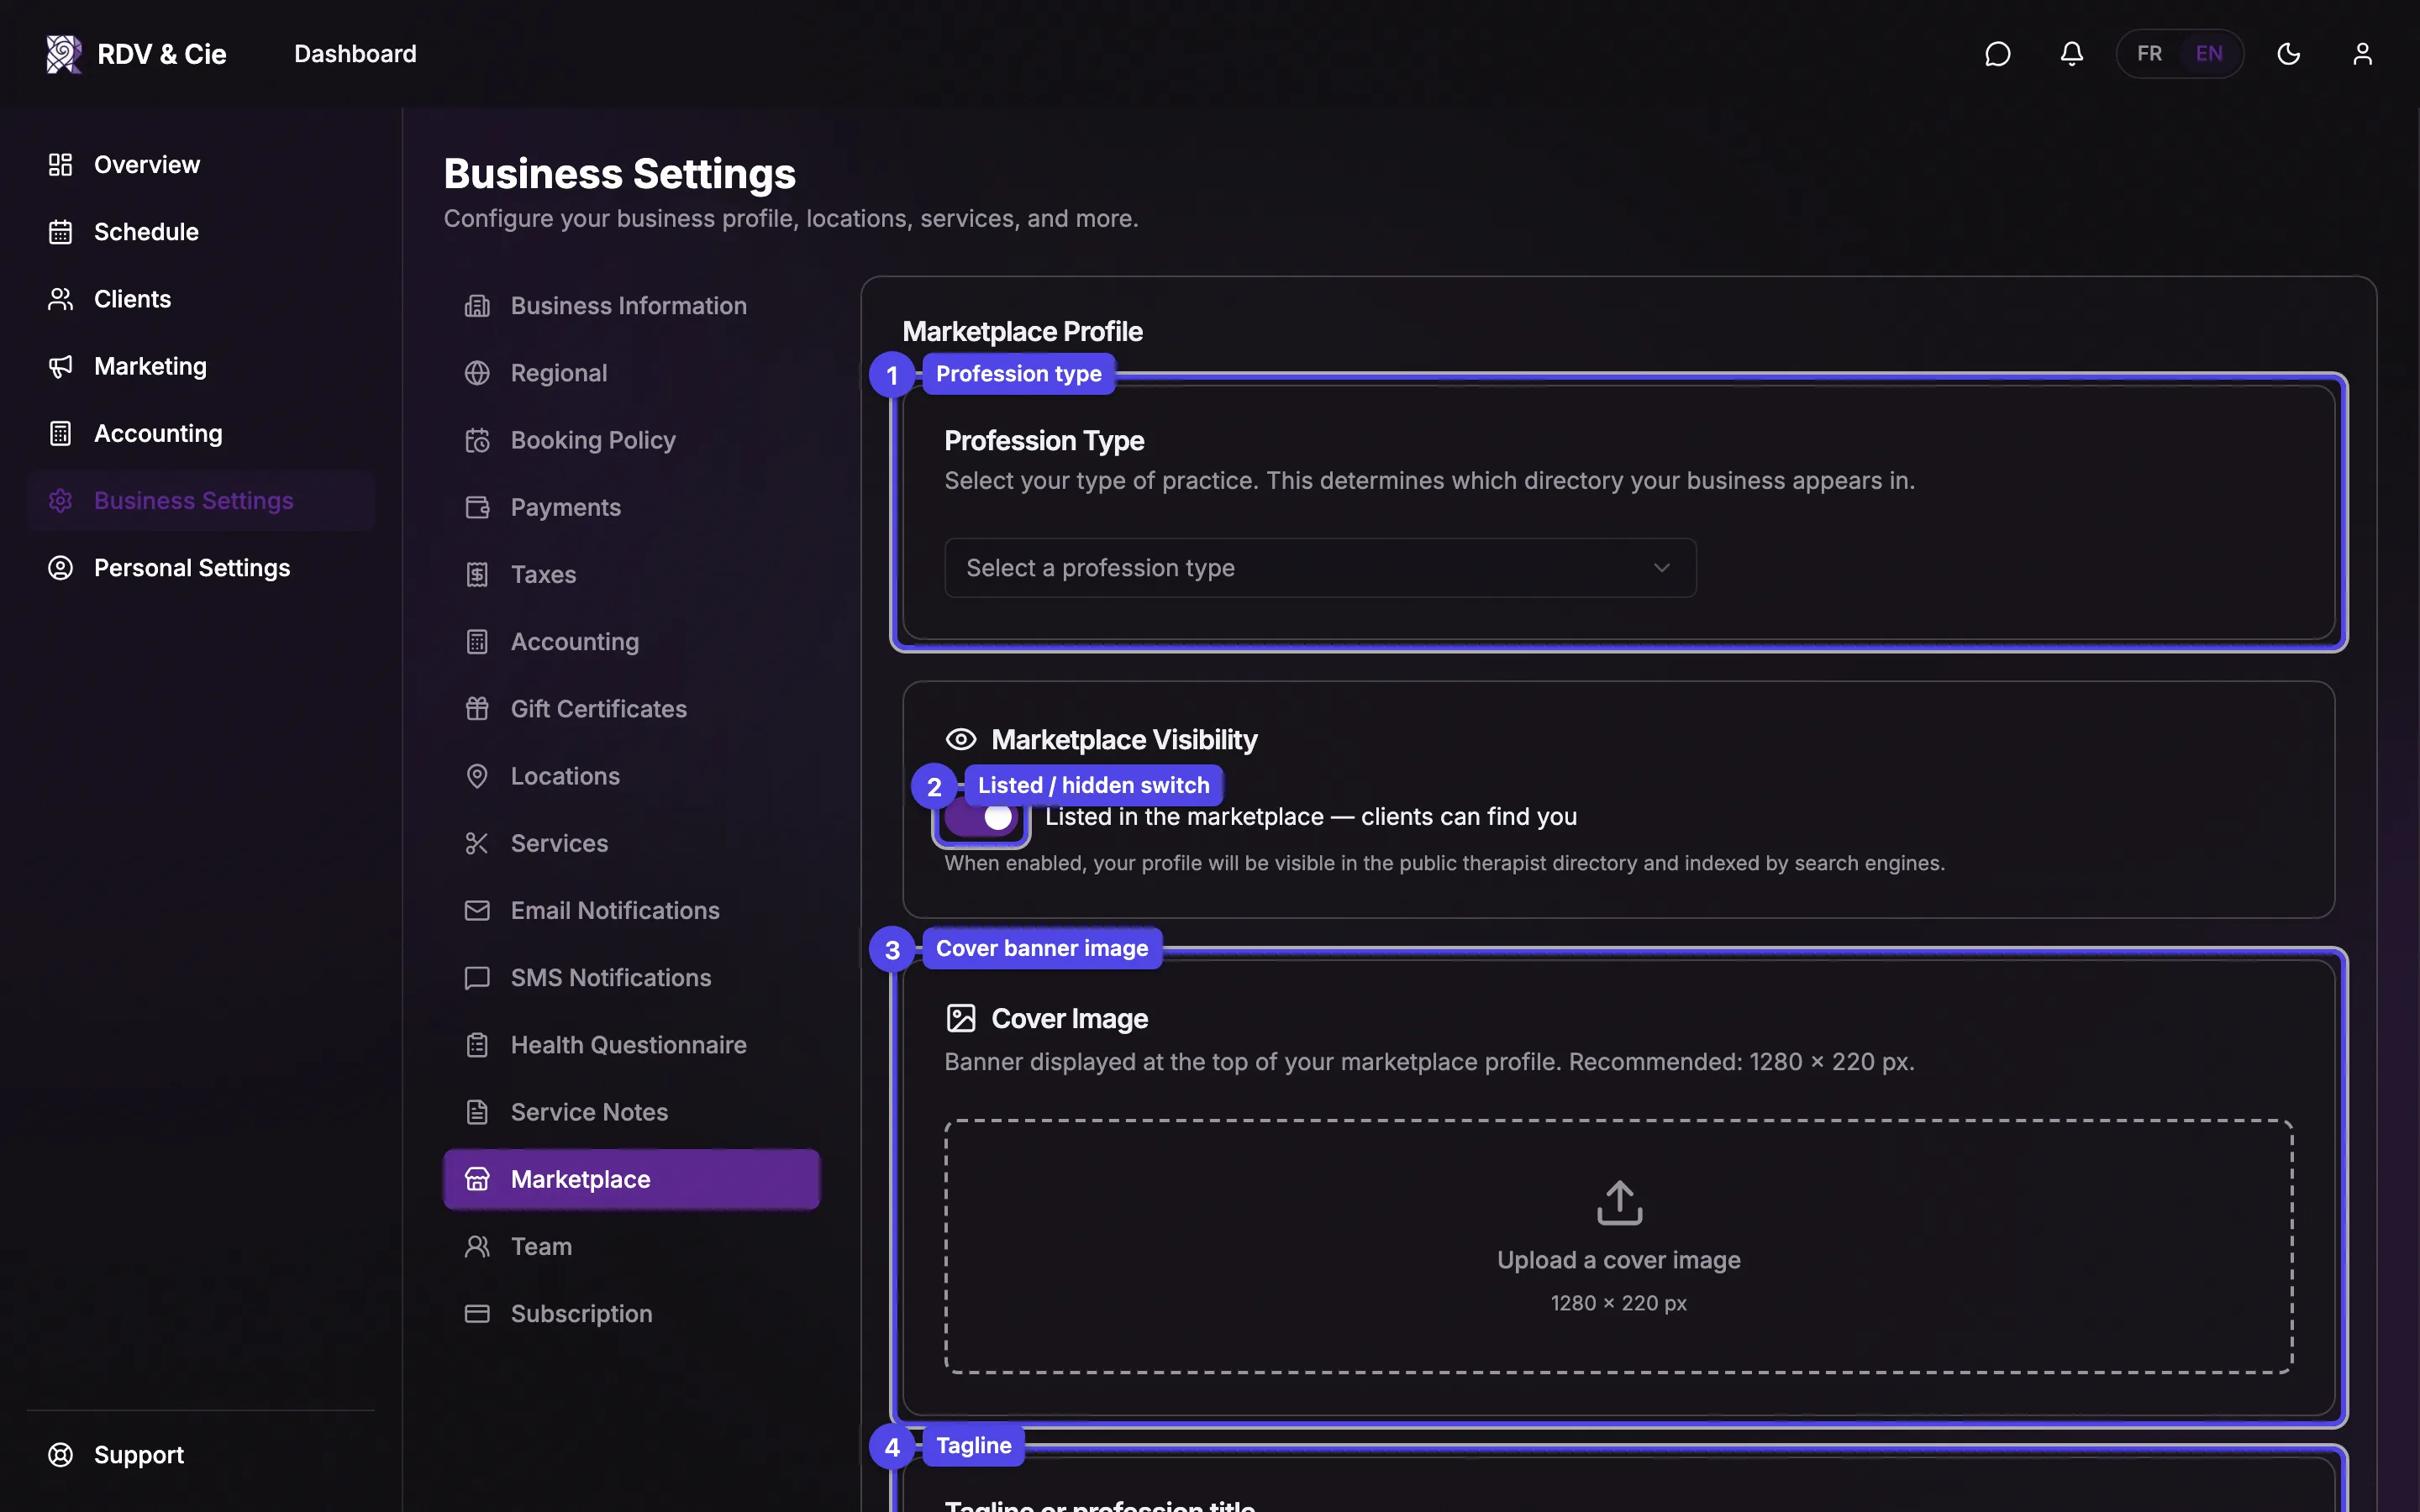Click the Personal Settings user-circle icon
The image size is (2420, 1512).
pyautogui.click(x=60, y=568)
